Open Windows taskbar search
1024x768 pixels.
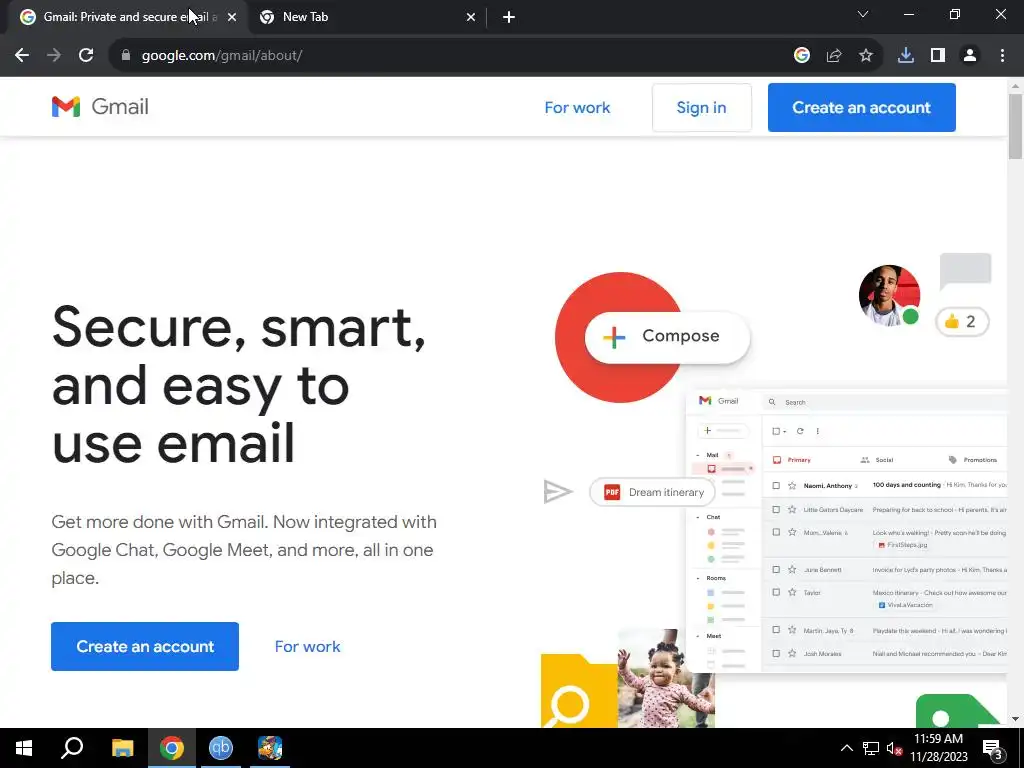72,748
